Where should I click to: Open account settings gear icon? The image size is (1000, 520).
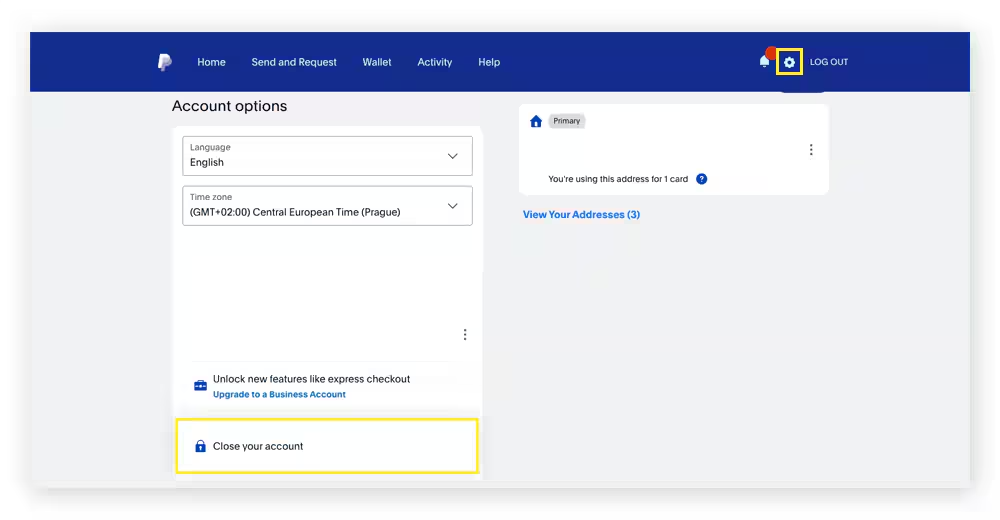[x=789, y=62]
